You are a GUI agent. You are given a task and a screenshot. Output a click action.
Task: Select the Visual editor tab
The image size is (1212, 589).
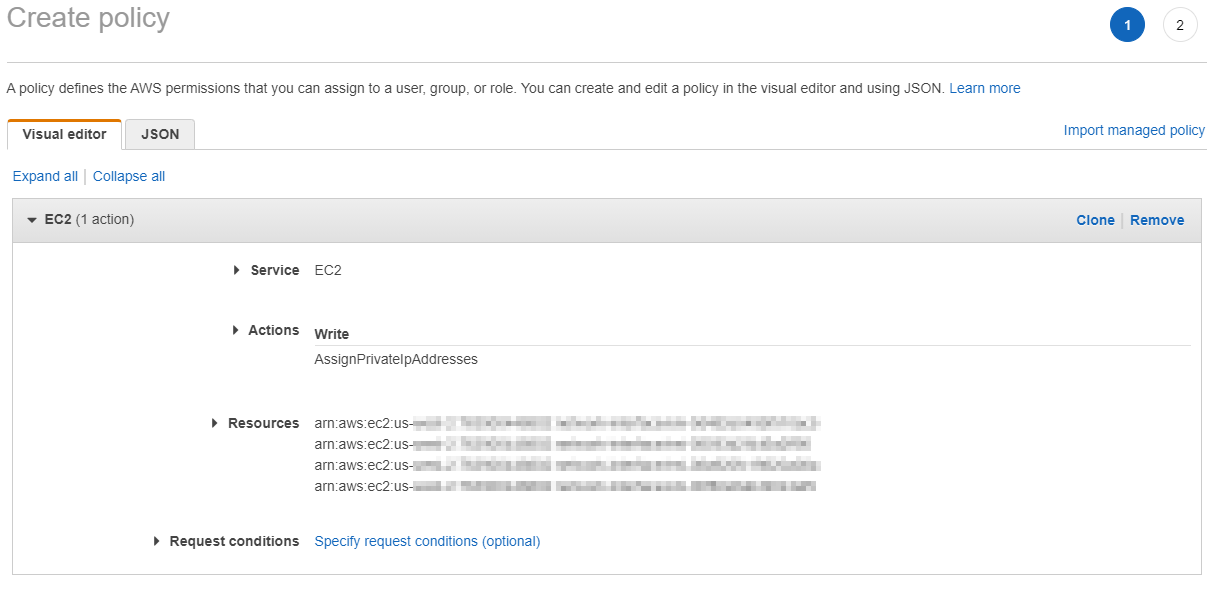(x=64, y=134)
